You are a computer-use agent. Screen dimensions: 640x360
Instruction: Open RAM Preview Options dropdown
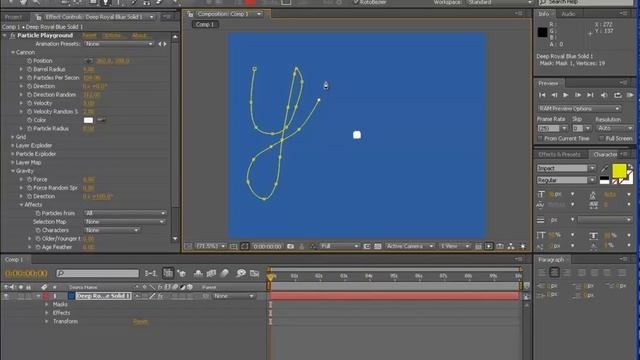[579, 109]
